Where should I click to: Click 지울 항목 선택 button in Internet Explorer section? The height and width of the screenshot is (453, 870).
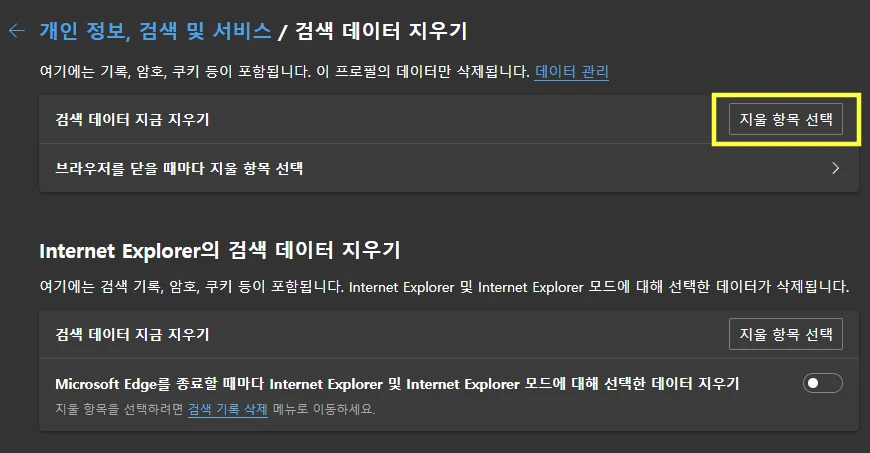(786, 334)
